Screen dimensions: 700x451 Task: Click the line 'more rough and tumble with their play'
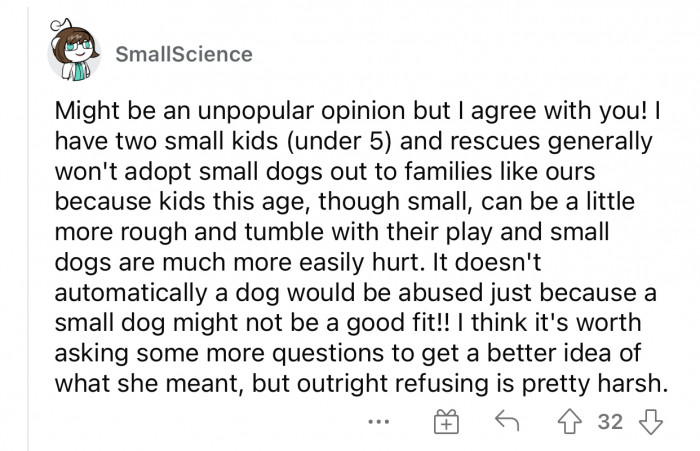pyautogui.click(x=332, y=232)
